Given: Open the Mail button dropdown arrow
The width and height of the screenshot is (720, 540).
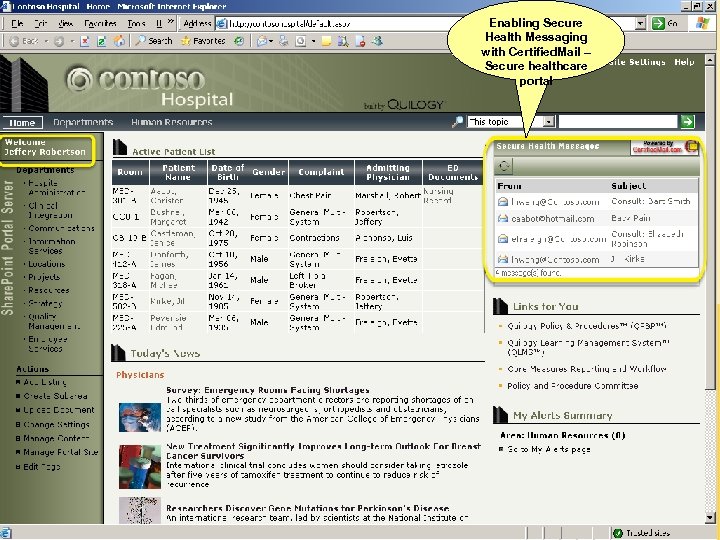Looking at the screenshot, I should coord(271,41).
